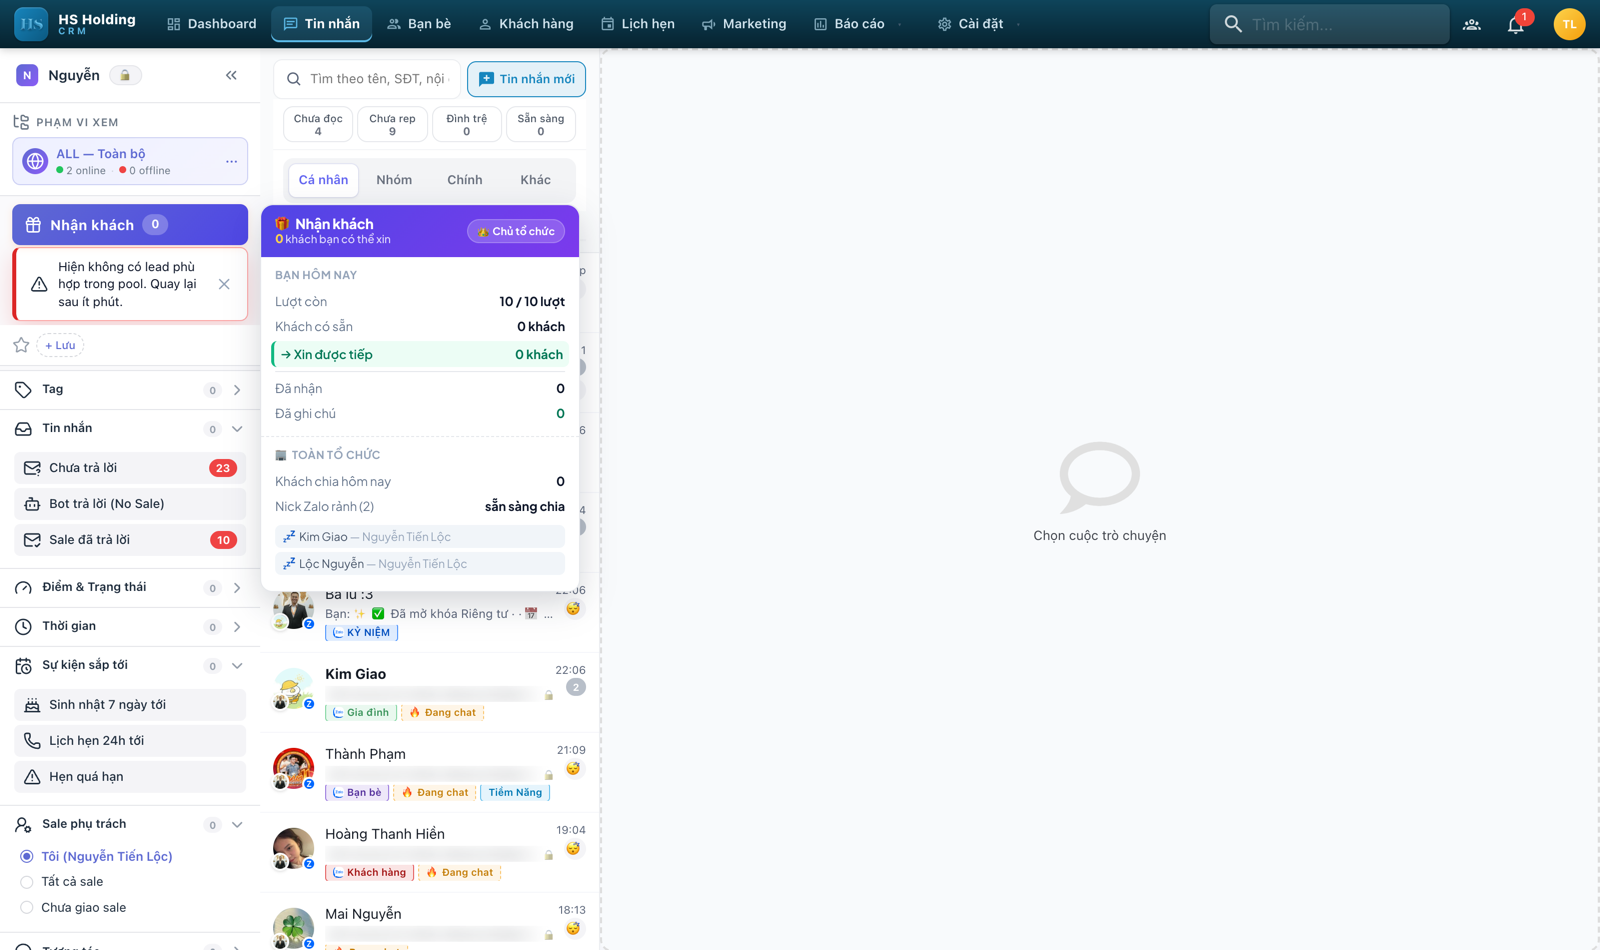Open the notification bell icon
Image resolution: width=1600 pixels, height=950 pixels.
(x=1516, y=24)
